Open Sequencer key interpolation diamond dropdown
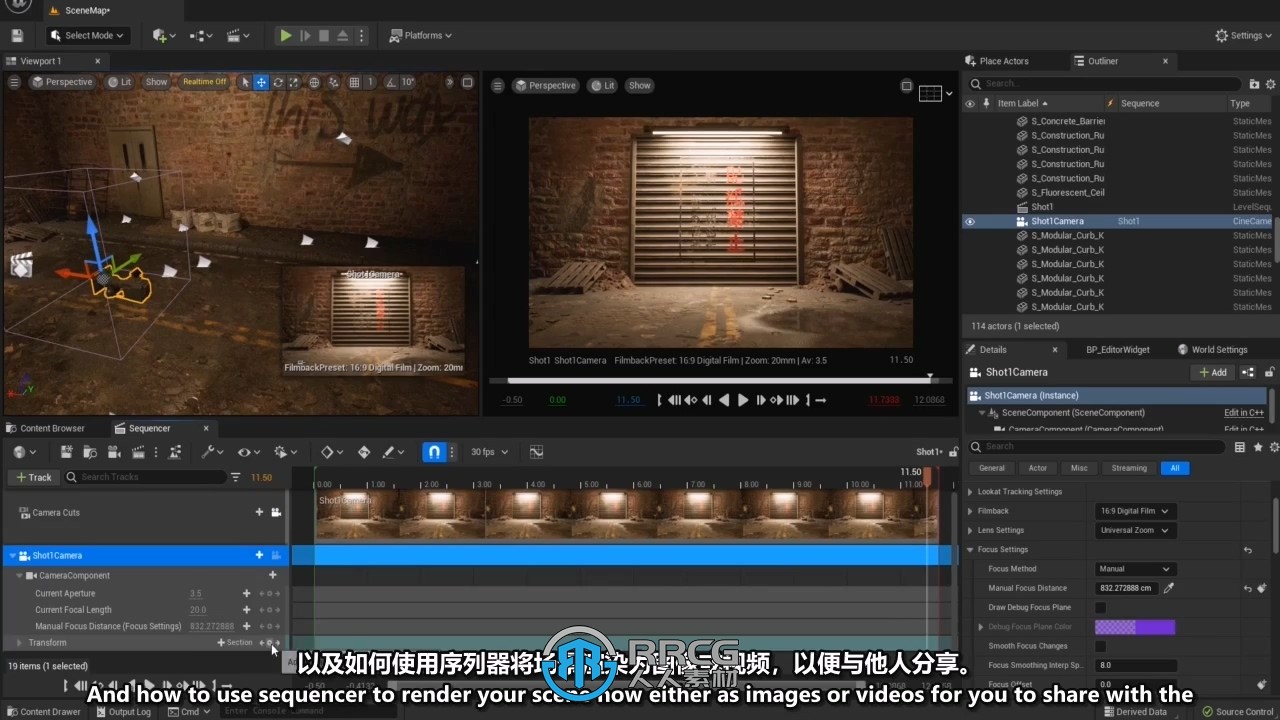 [x=331, y=452]
